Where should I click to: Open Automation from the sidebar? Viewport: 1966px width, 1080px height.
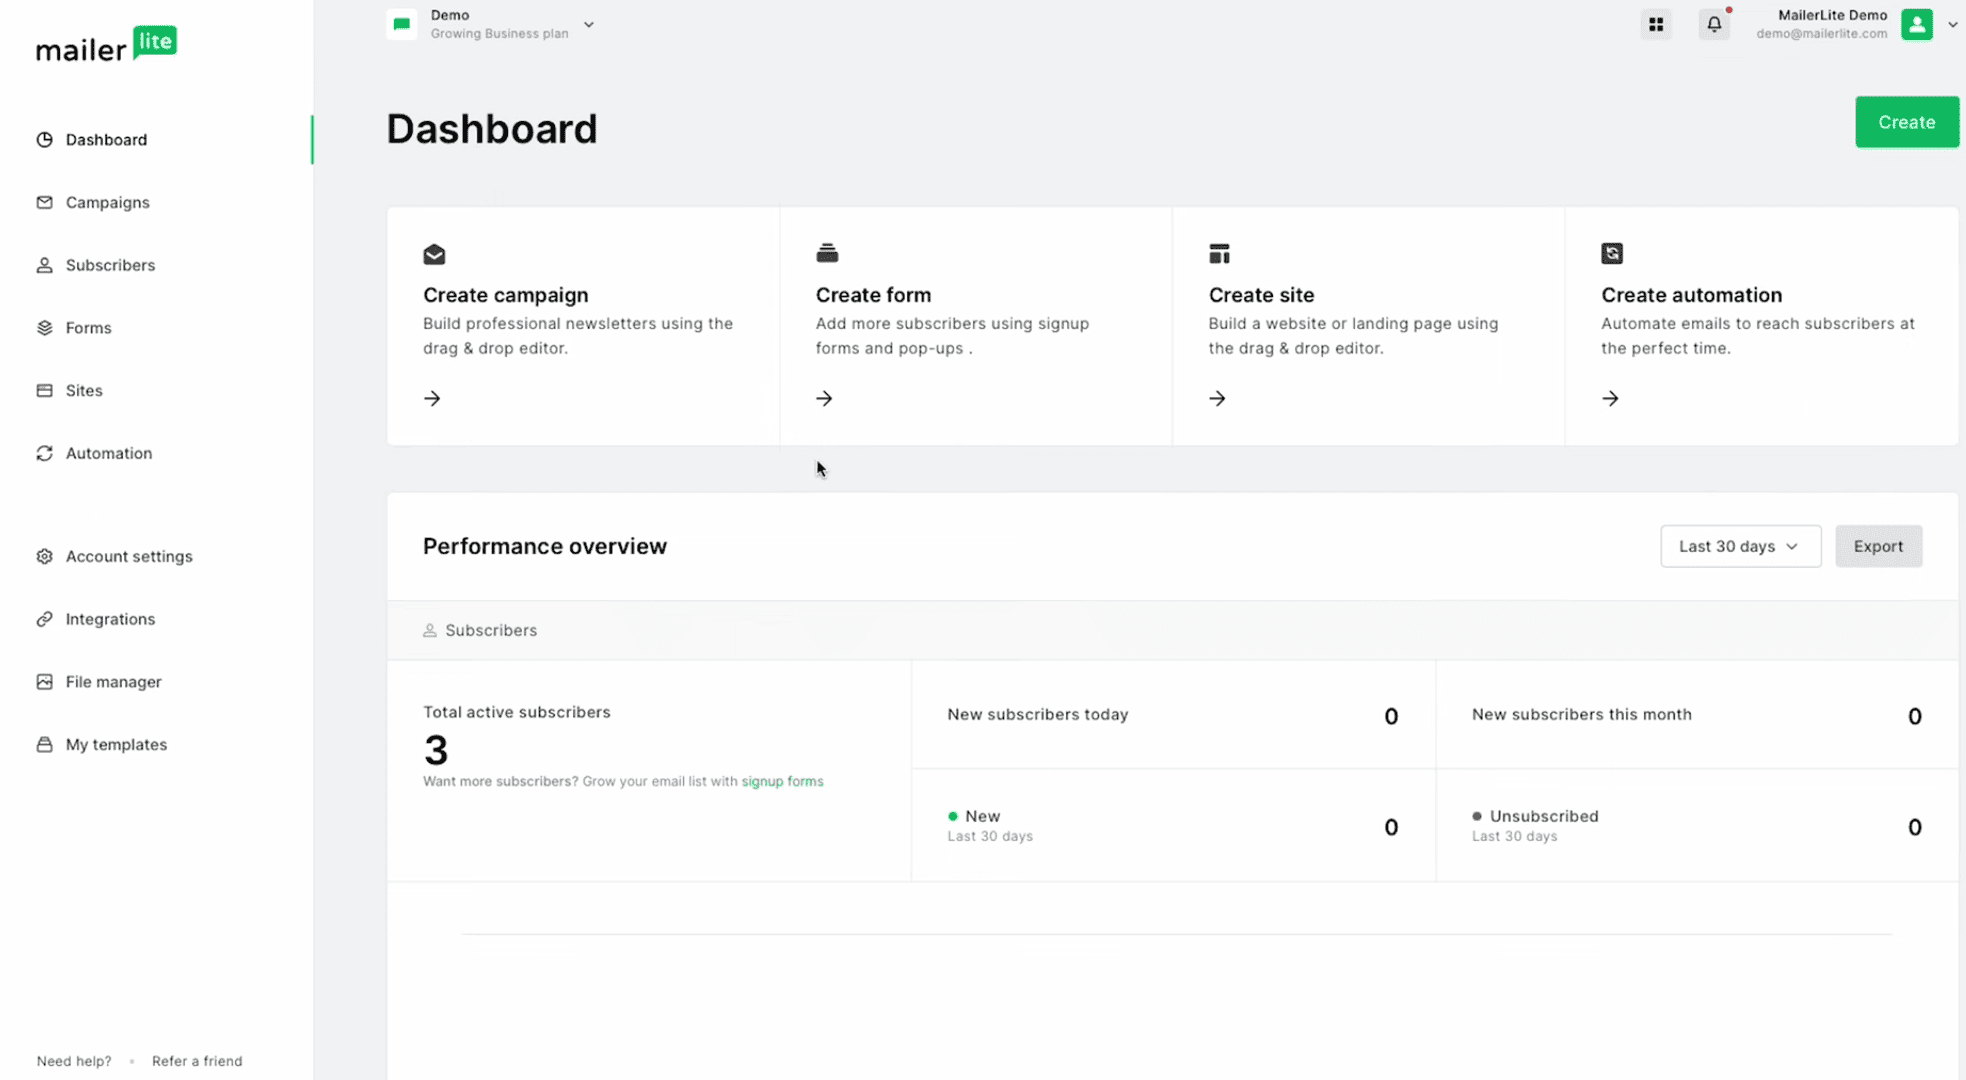[108, 453]
